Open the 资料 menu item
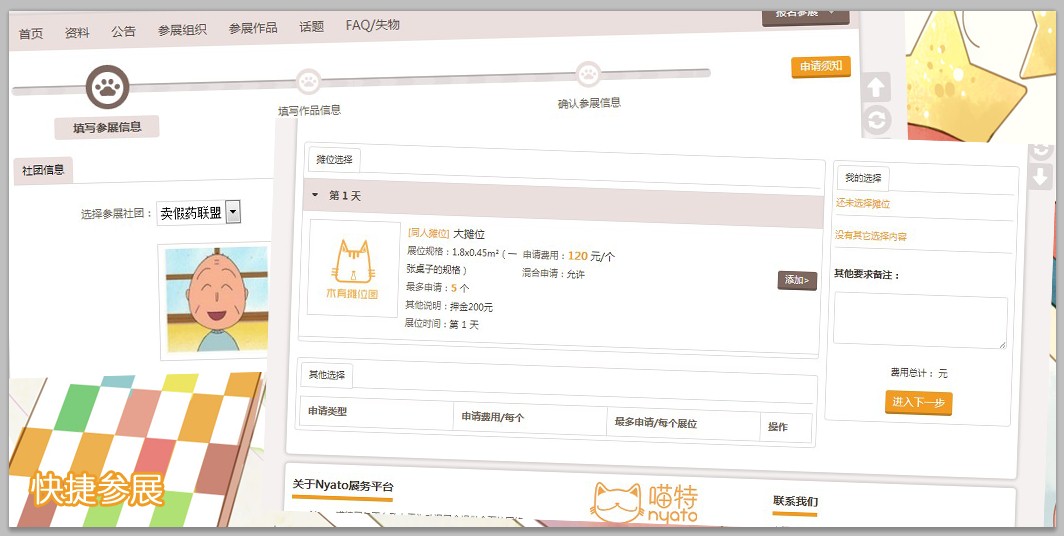 [77, 33]
